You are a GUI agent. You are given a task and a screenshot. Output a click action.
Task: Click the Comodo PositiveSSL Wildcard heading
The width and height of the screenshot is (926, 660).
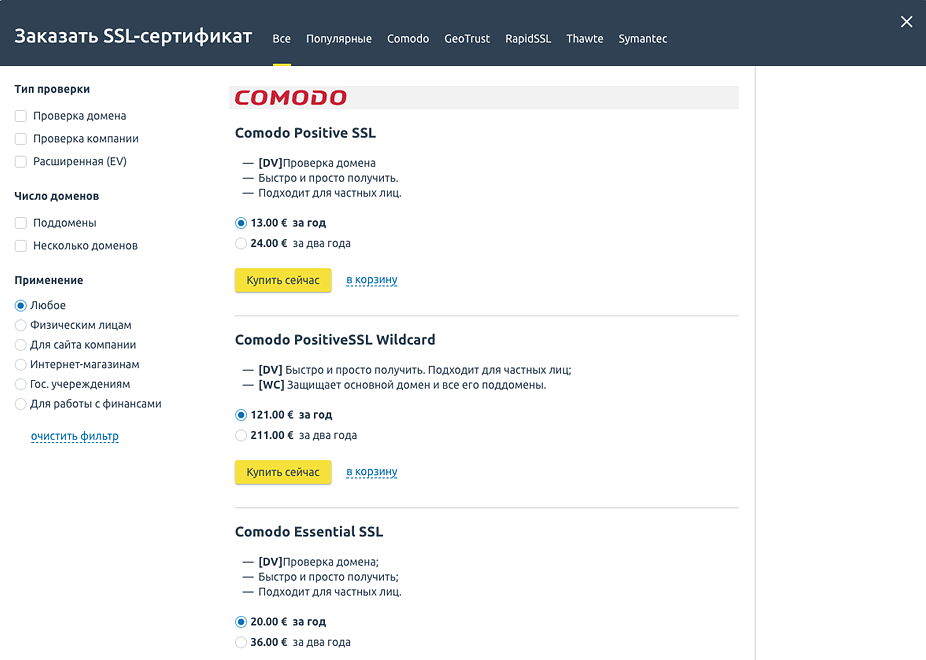pyautogui.click(x=335, y=340)
